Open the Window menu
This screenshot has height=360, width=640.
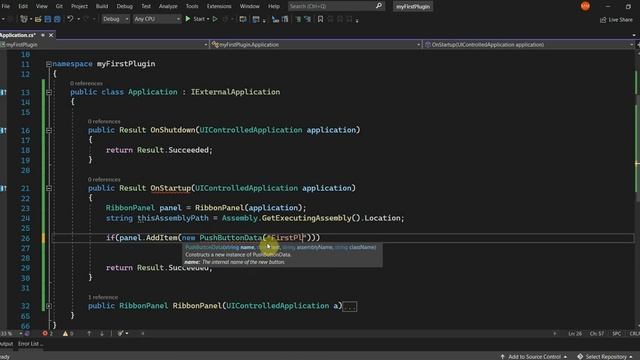point(249,6)
